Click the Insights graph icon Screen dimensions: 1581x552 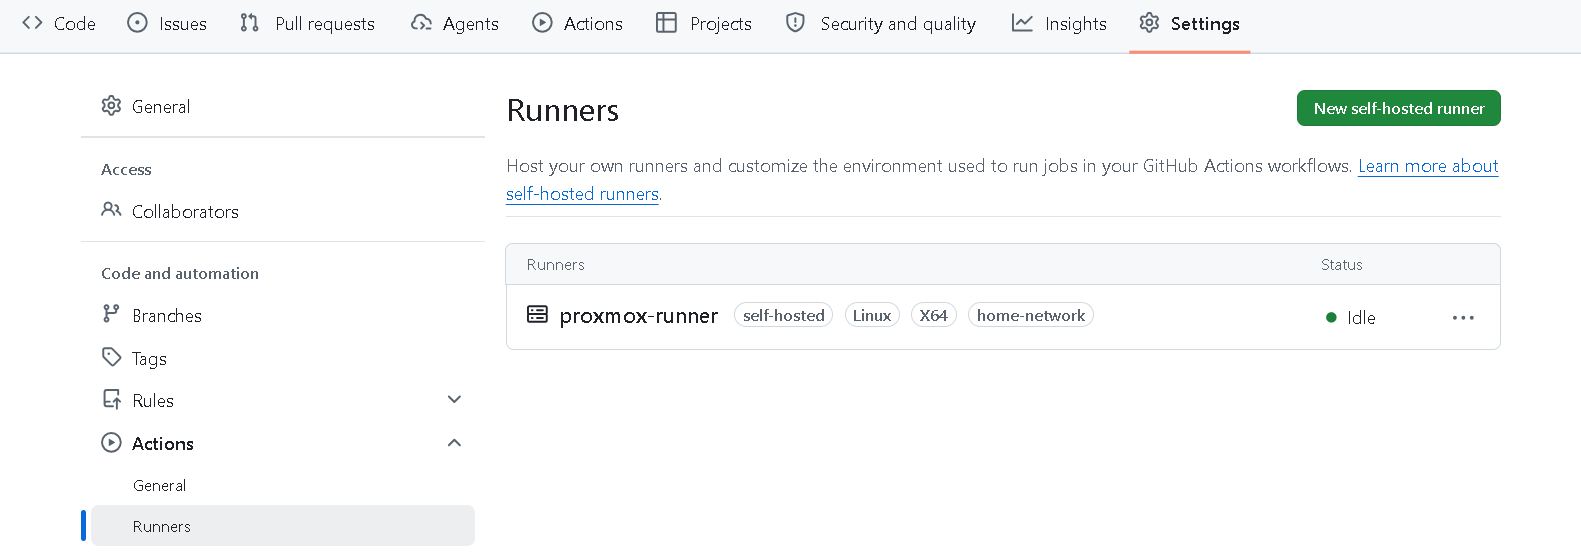(x=1022, y=23)
